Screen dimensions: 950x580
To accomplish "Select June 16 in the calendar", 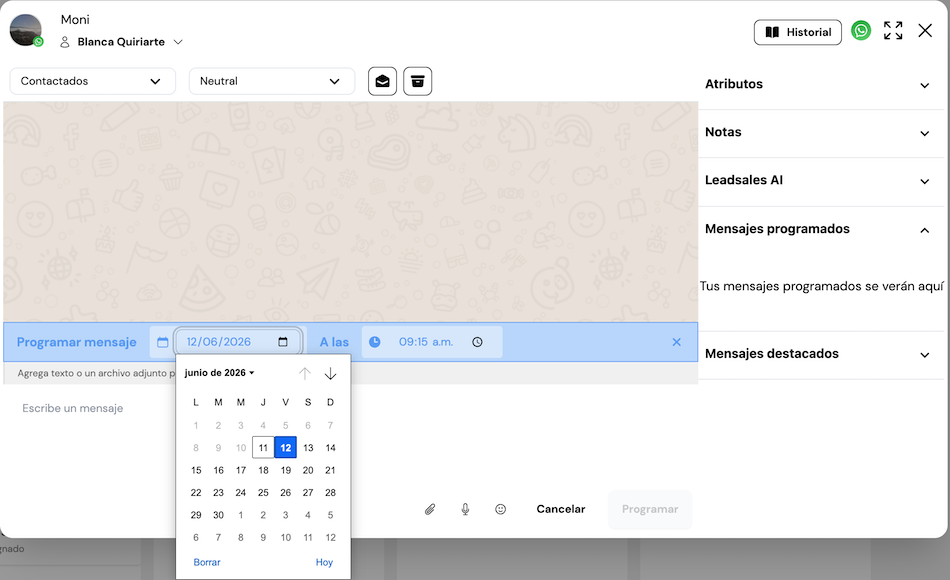I will (218, 470).
